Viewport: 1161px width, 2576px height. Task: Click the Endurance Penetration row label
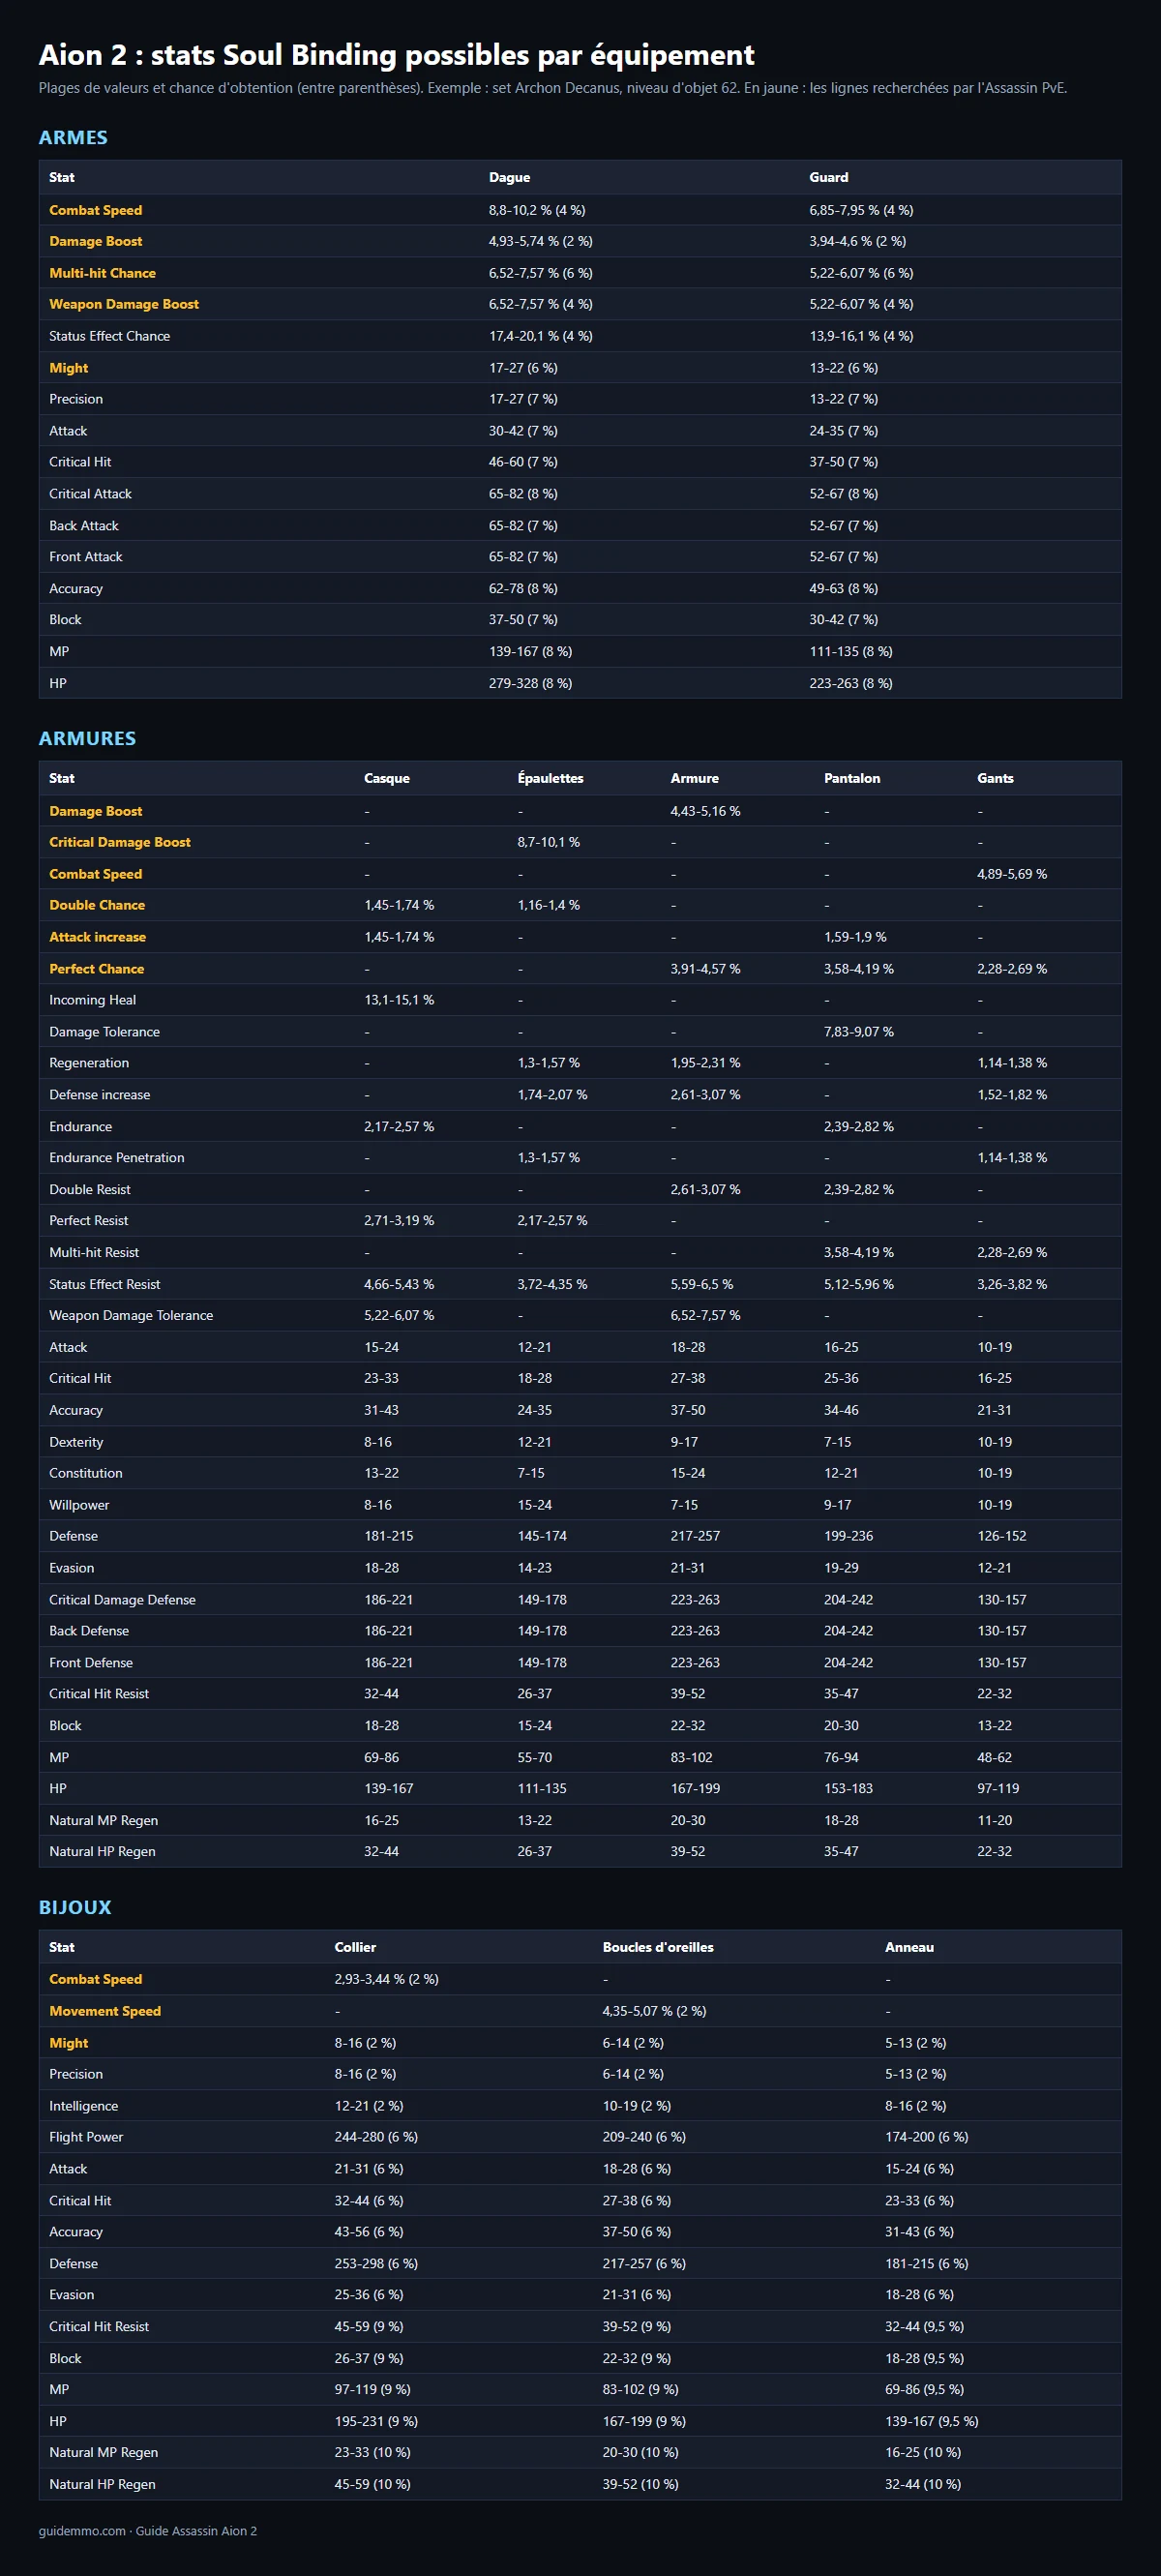(117, 1158)
